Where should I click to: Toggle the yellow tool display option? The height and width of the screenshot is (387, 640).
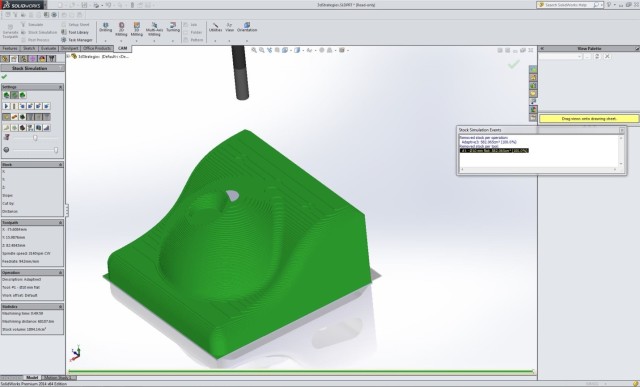6,117
